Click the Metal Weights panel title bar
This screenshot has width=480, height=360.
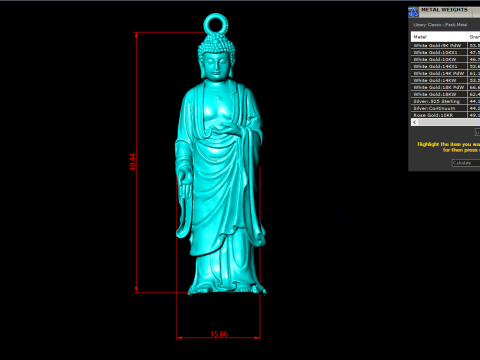coord(444,12)
